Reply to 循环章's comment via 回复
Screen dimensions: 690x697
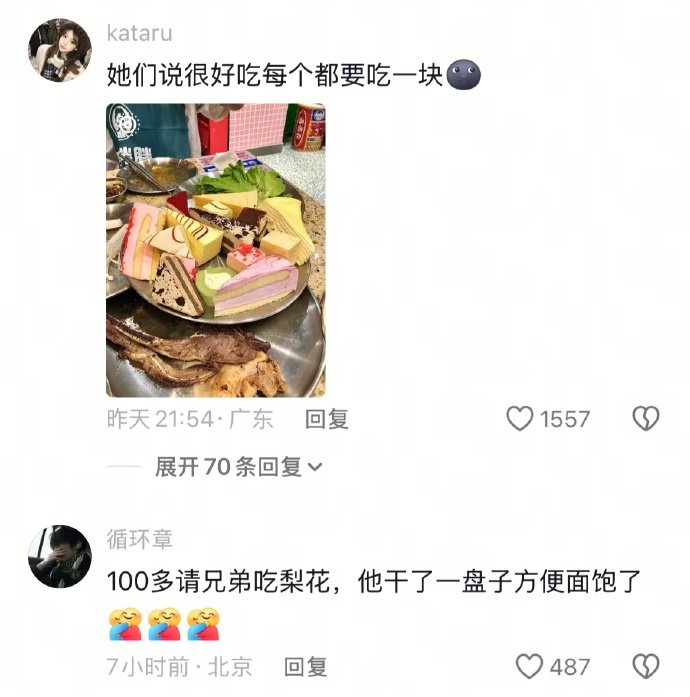tap(305, 667)
